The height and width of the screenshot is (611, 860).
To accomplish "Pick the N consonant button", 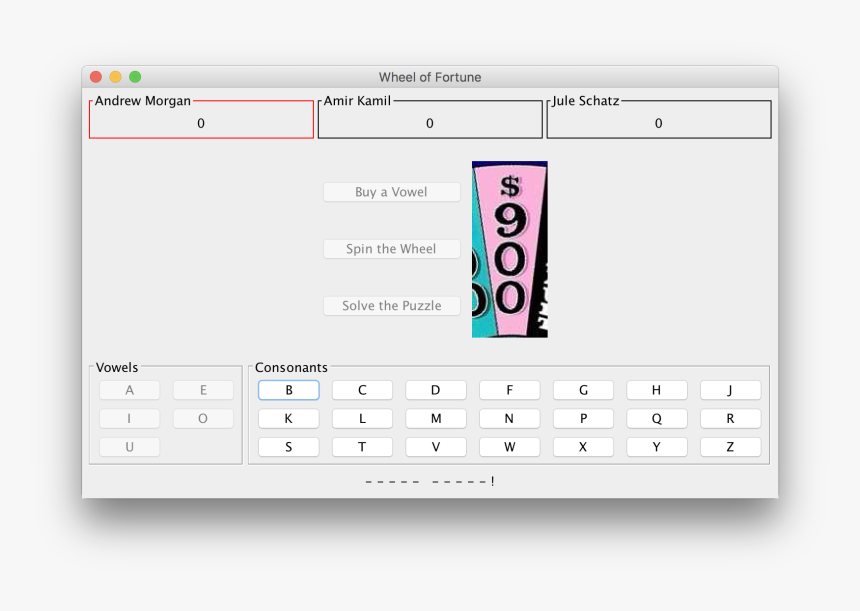I will tap(510, 418).
